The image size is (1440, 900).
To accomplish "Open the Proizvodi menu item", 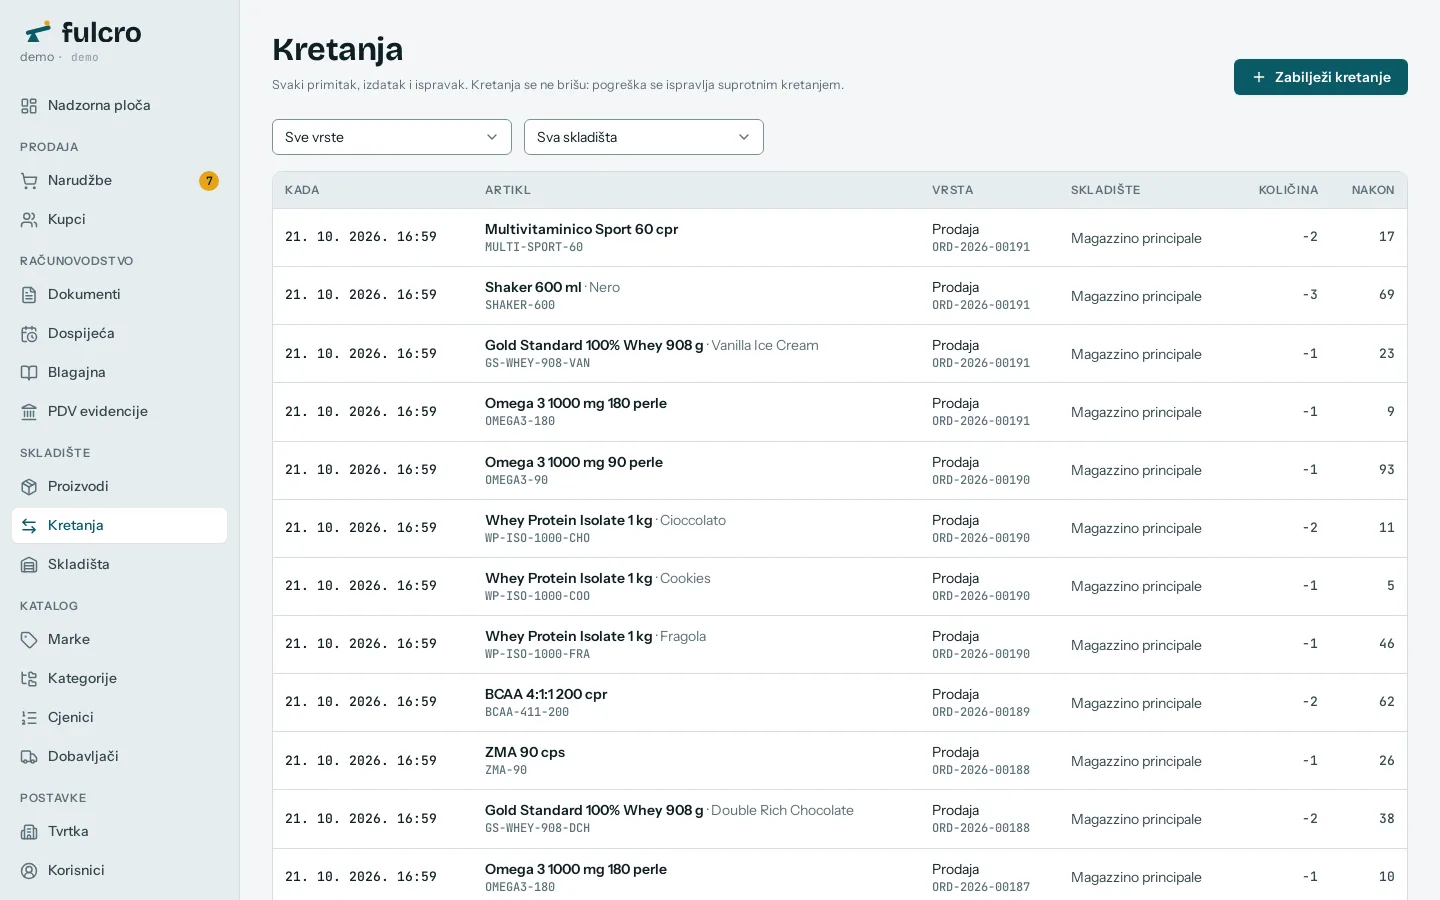I will point(119,487).
